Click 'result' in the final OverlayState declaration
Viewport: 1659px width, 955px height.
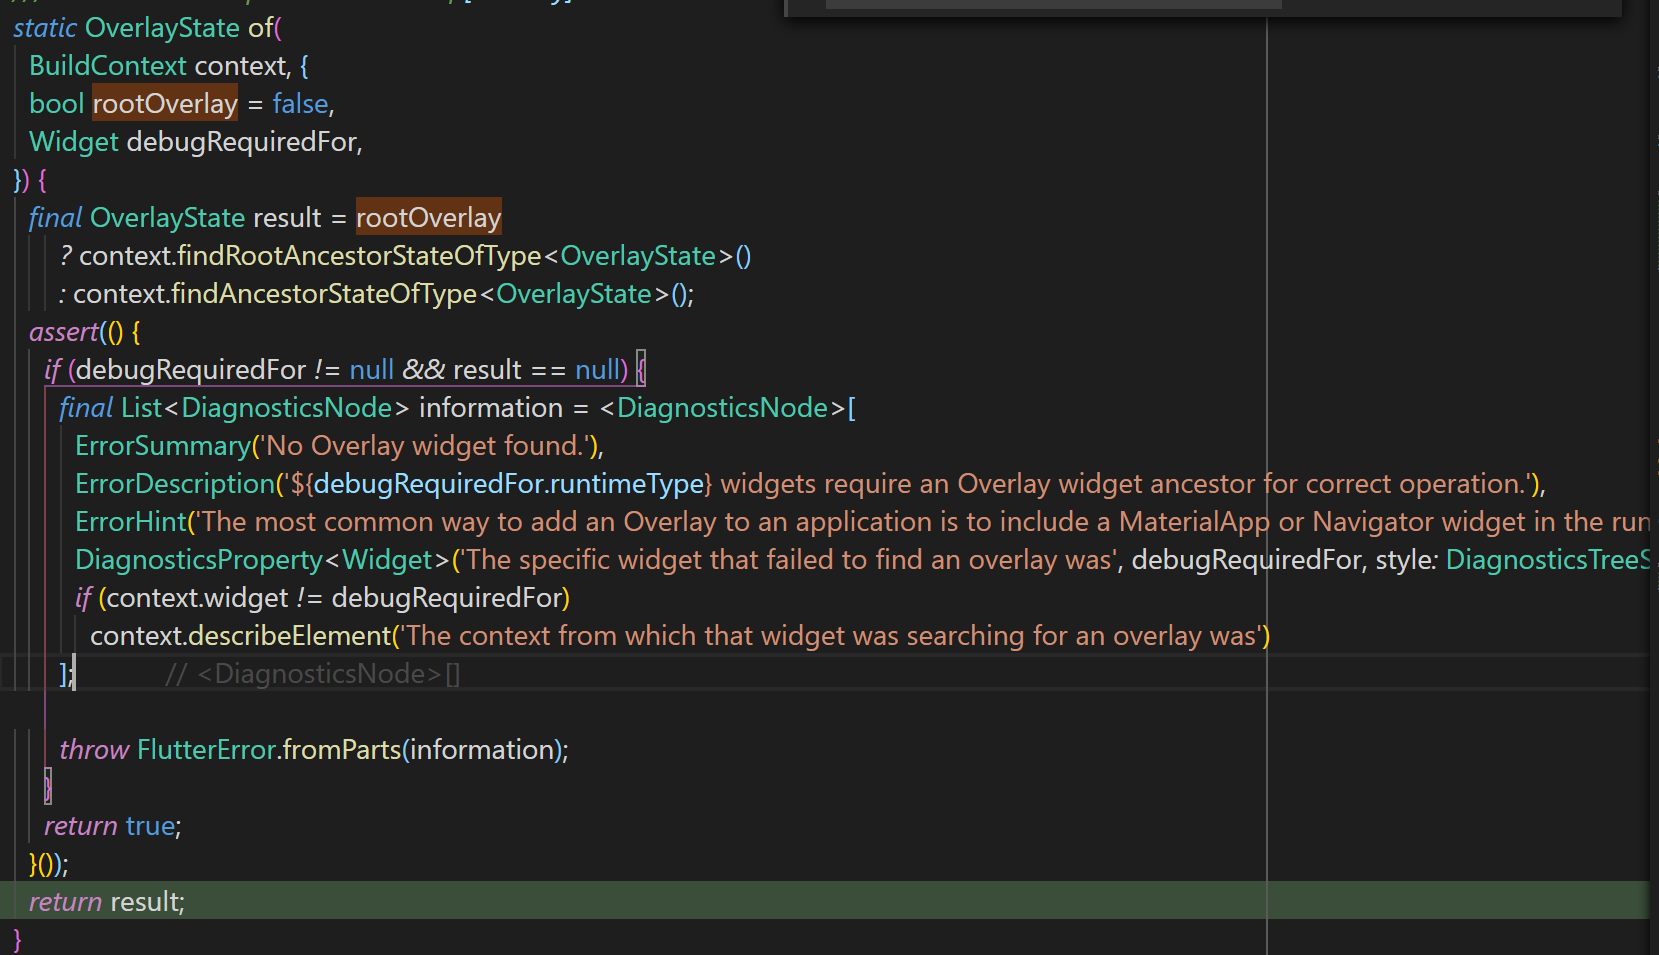287,218
